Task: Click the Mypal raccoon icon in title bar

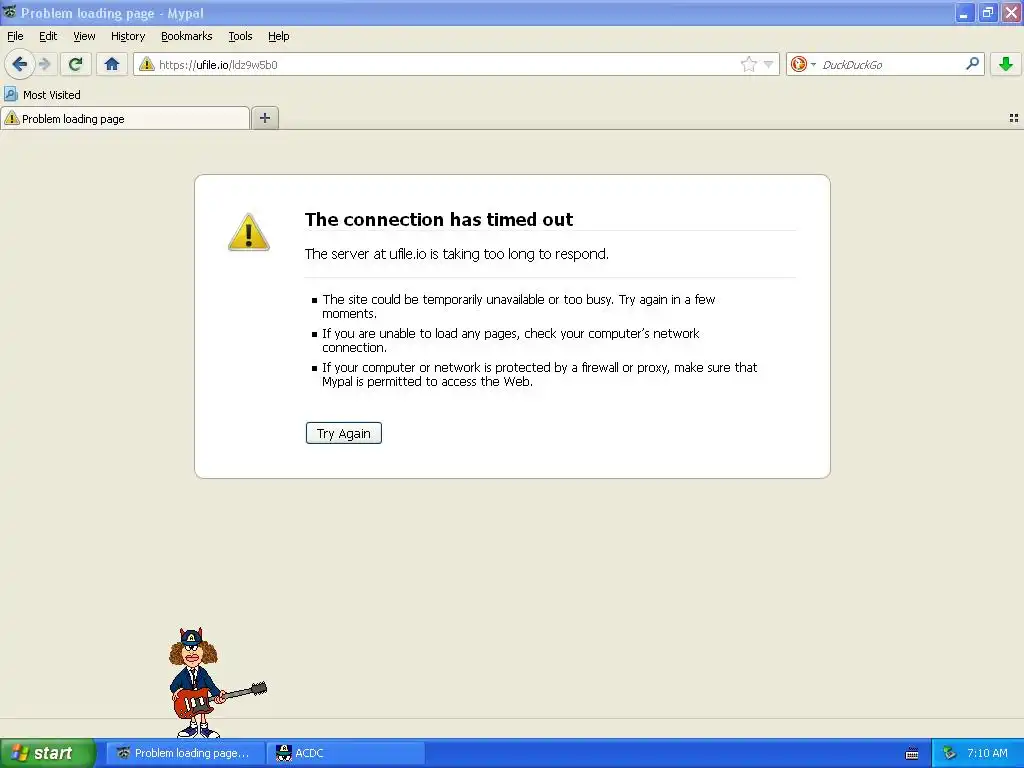Action: pyautogui.click(x=9, y=12)
